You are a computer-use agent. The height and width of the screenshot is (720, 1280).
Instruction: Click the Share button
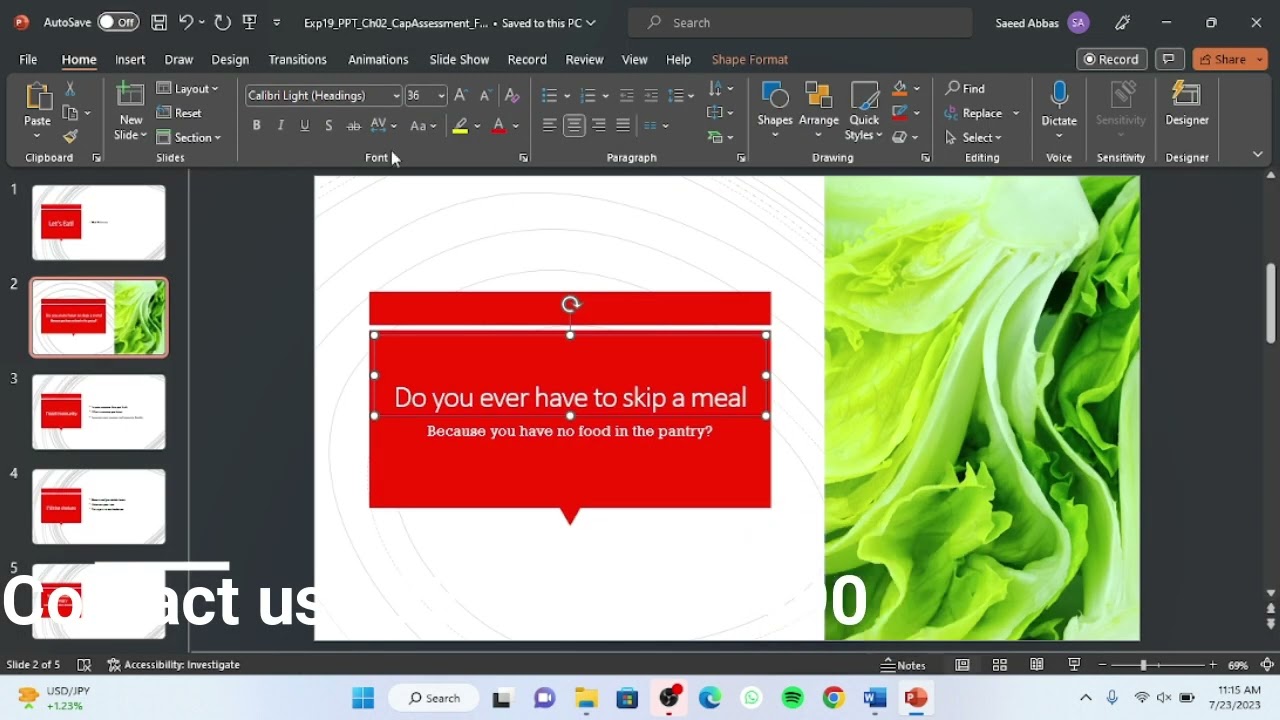point(1230,59)
